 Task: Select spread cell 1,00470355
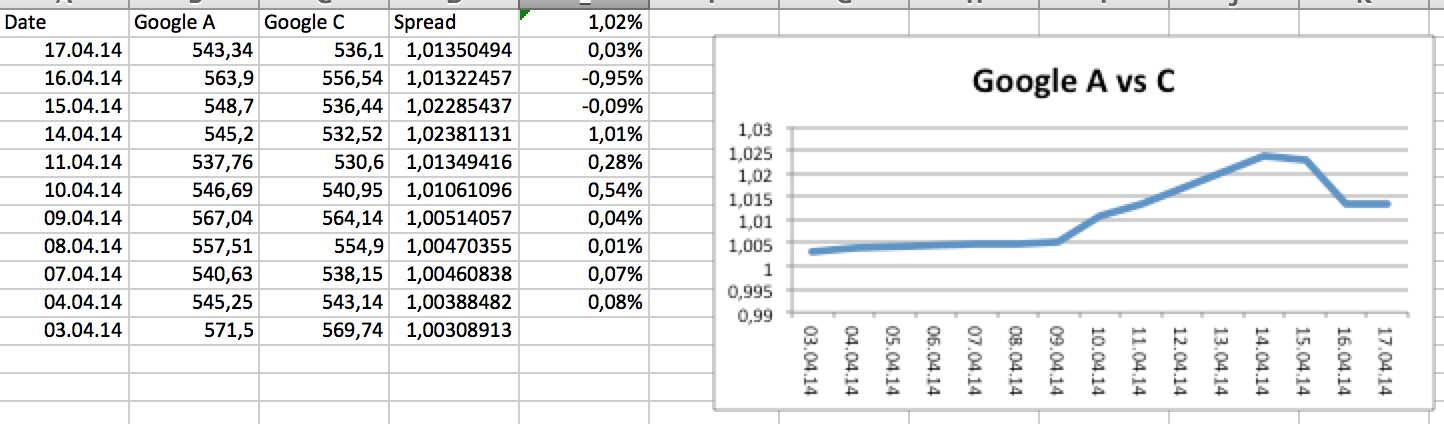pyautogui.click(x=454, y=245)
